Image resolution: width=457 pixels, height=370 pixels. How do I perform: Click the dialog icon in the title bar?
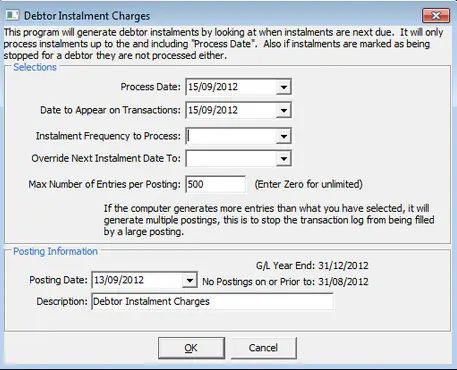tap(13, 15)
